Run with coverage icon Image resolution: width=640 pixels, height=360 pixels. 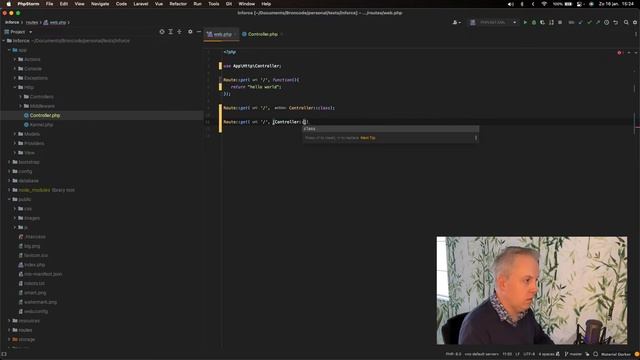click(x=542, y=22)
